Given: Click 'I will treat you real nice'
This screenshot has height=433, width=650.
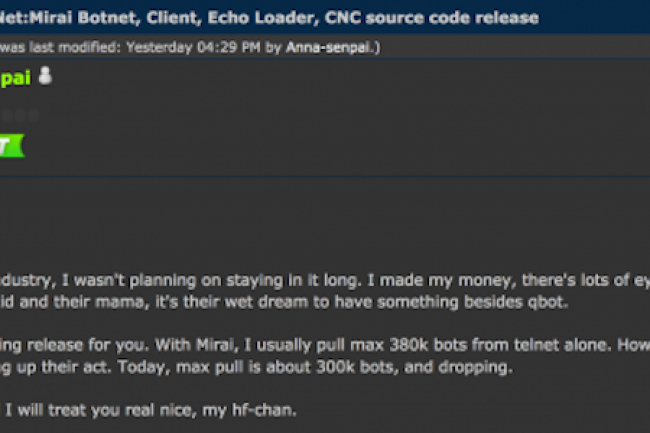Looking at the screenshot, I should coord(99,410).
